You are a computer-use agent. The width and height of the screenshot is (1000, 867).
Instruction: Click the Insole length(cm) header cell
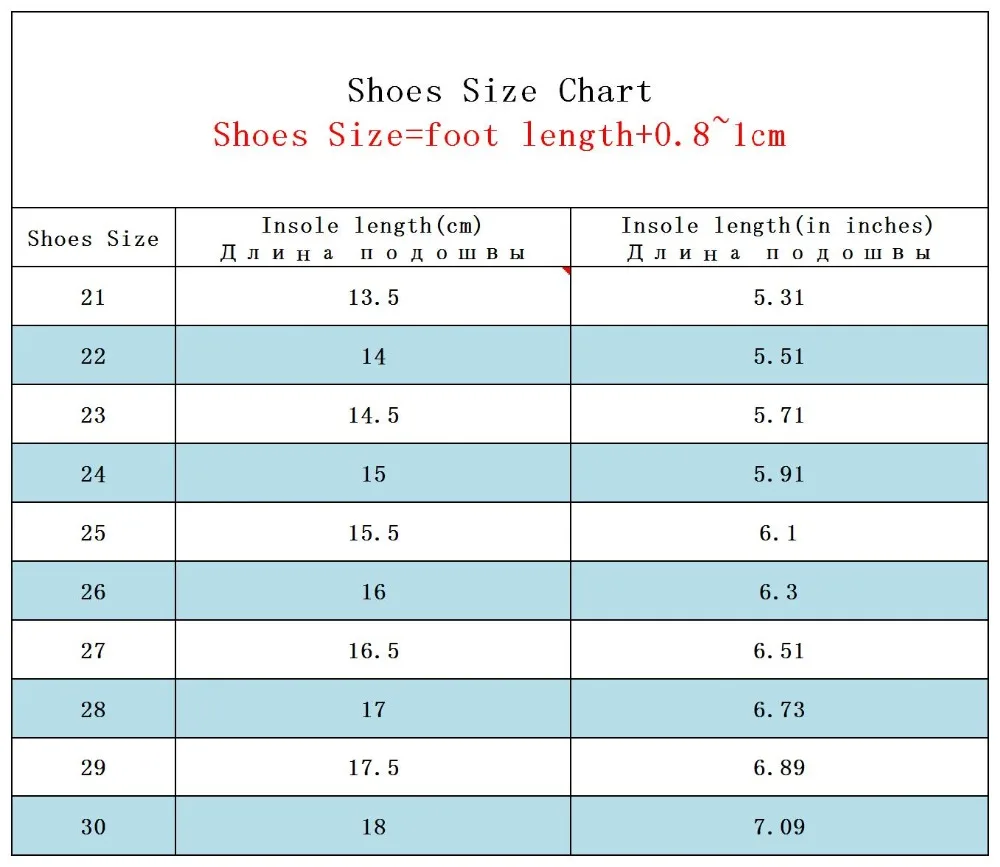[x=373, y=237]
